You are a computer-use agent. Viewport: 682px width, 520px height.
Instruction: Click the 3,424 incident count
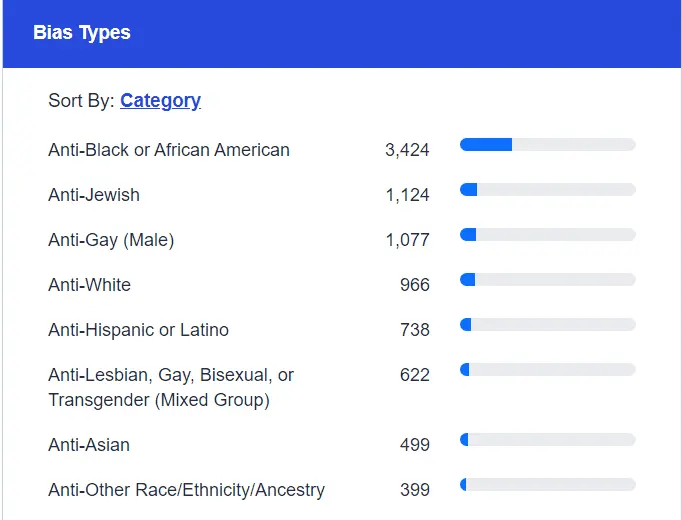point(407,150)
